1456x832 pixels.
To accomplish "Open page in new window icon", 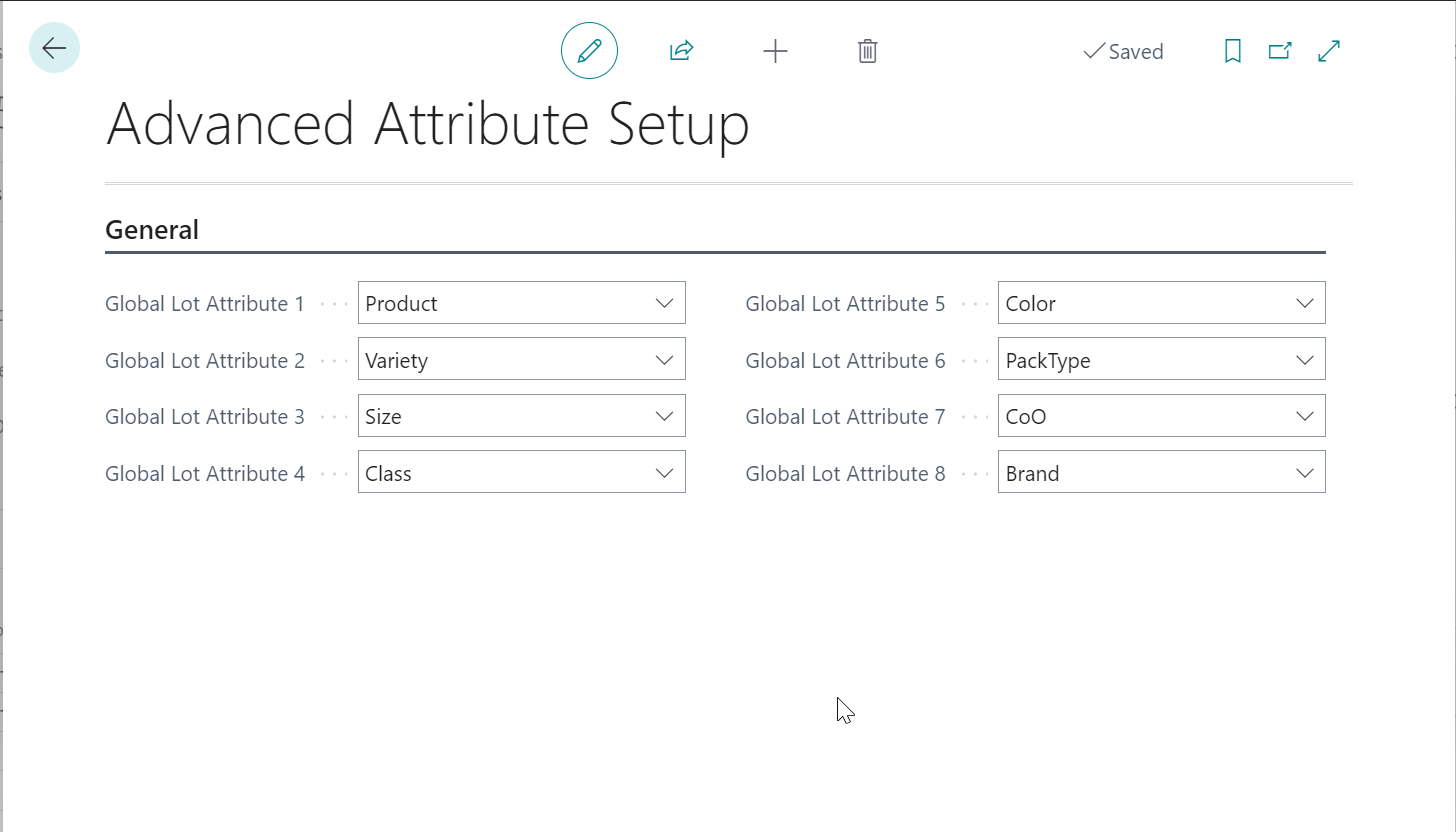I will click(1280, 51).
